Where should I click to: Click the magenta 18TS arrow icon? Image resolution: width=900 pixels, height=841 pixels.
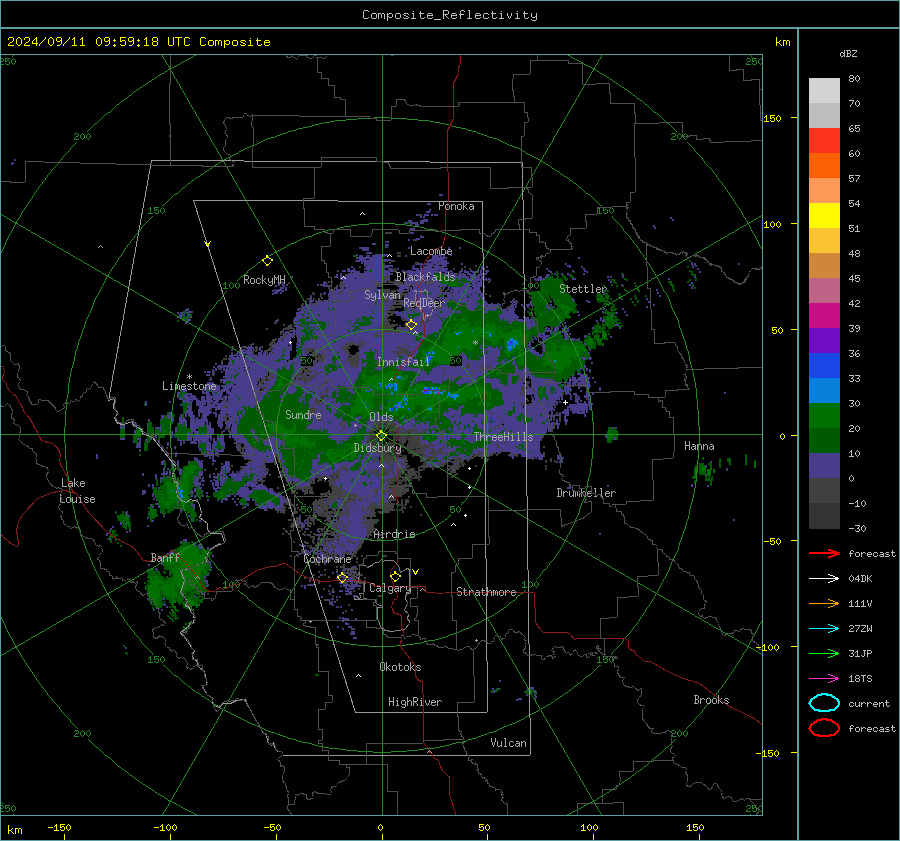pyautogui.click(x=824, y=679)
